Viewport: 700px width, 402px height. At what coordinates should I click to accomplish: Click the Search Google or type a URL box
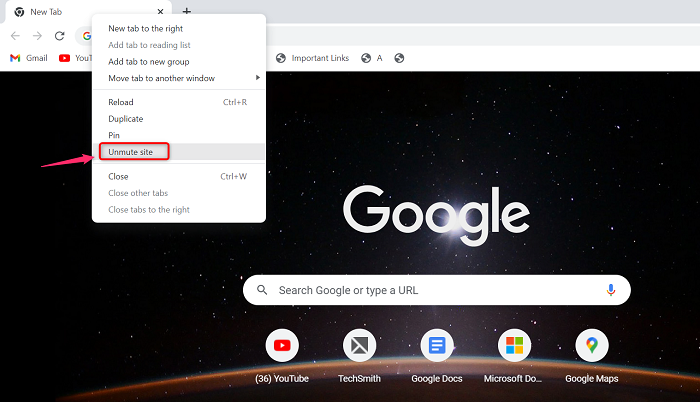coord(437,290)
